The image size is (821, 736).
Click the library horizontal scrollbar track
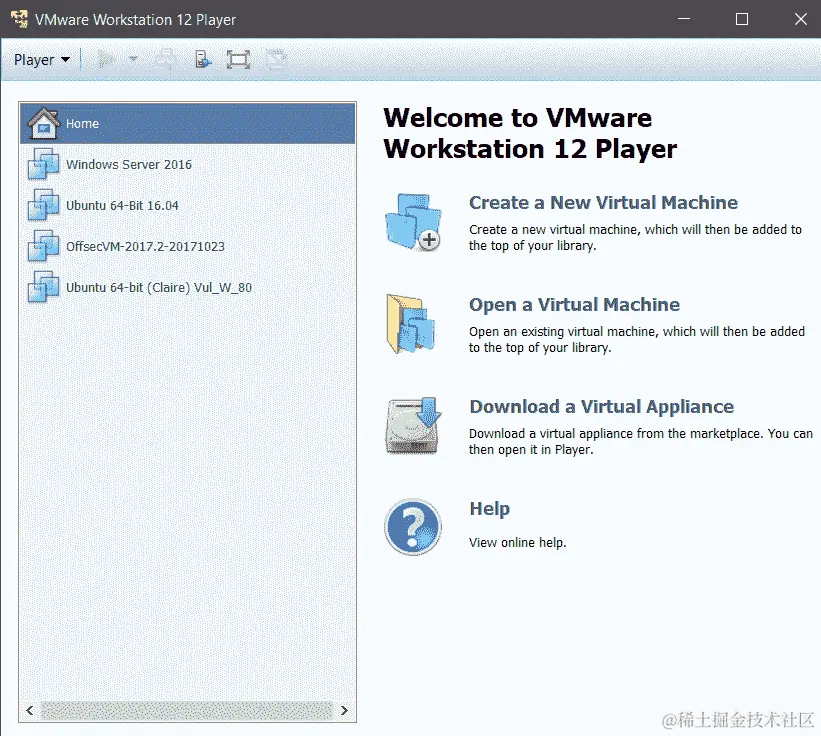187,710
